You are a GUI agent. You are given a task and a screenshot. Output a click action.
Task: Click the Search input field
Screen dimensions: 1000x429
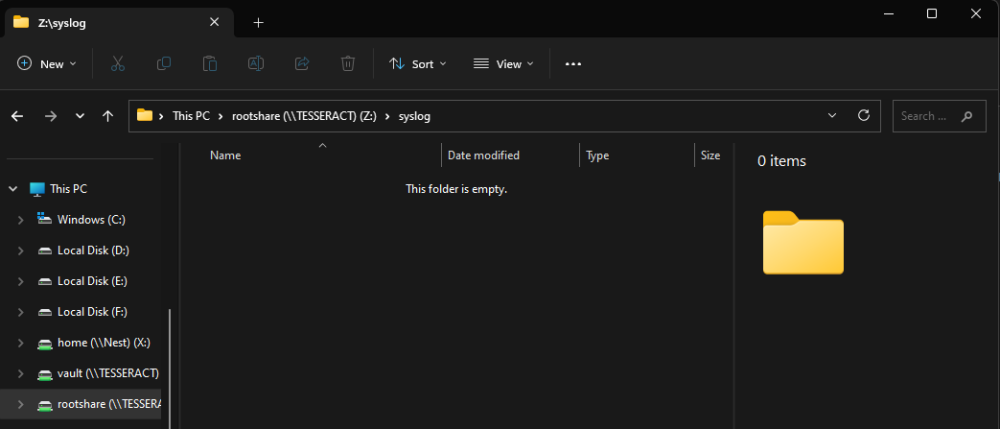[939, 116]
